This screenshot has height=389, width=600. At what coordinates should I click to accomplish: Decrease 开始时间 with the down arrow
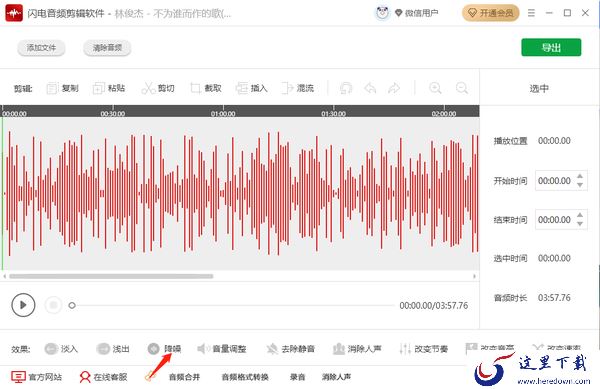click(x=580, y=185)
